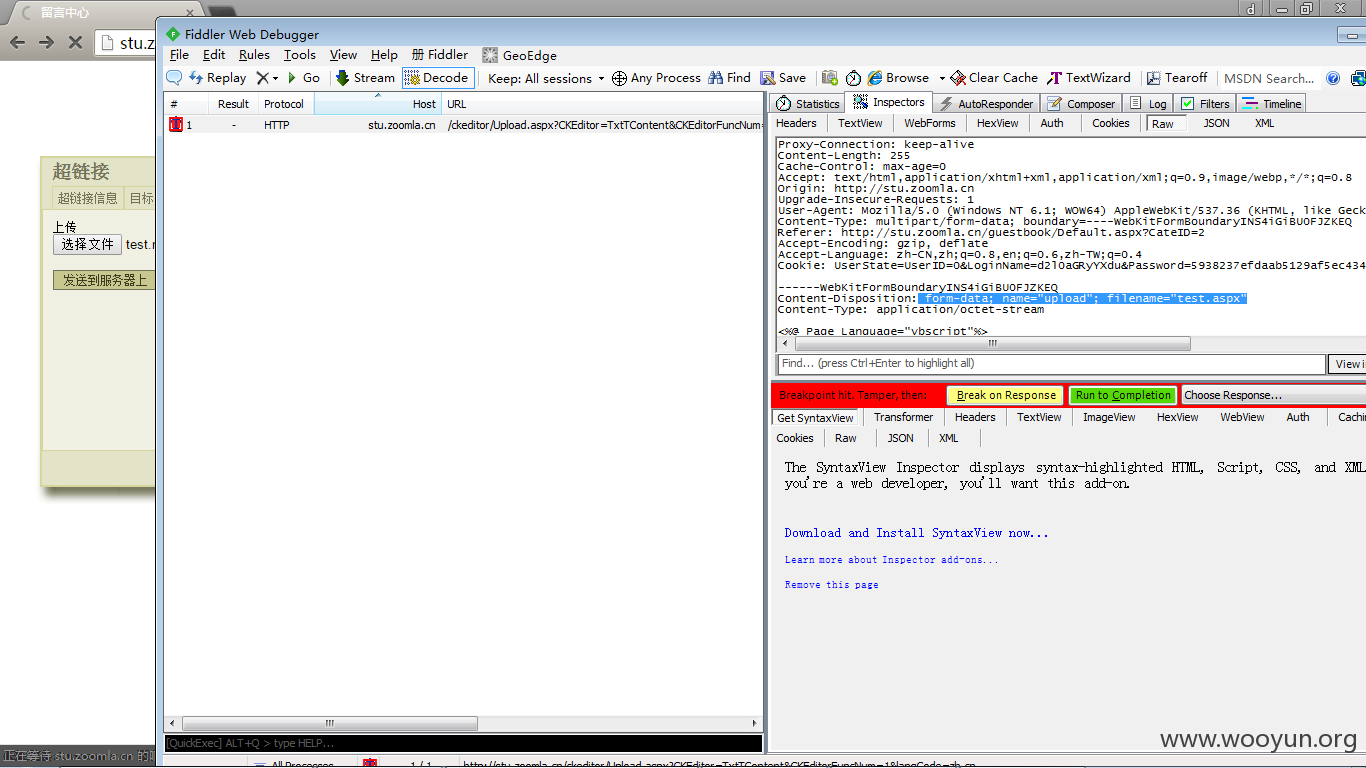Open the Help menu
1366x768 pixels.
tap(384, 55)
